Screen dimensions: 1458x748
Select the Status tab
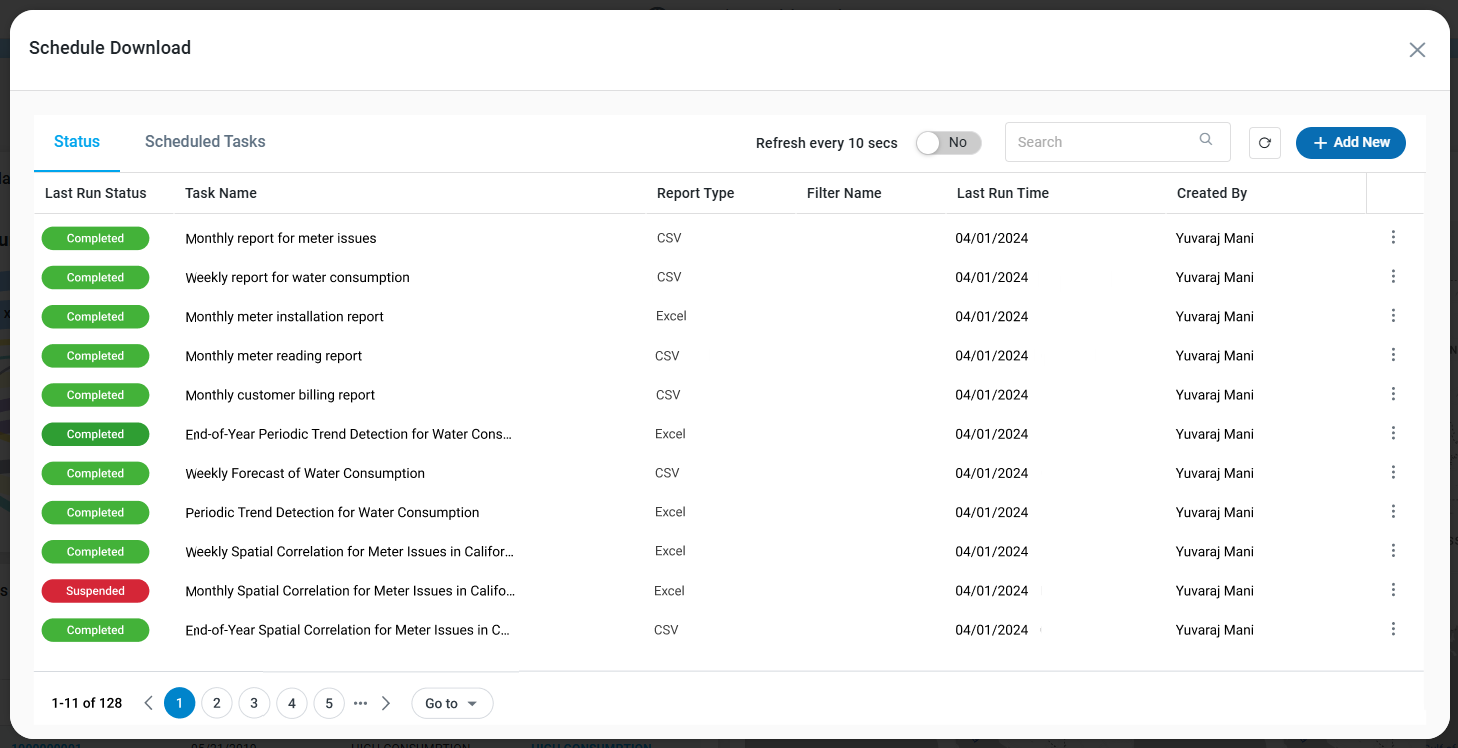(x=77, y=142)
